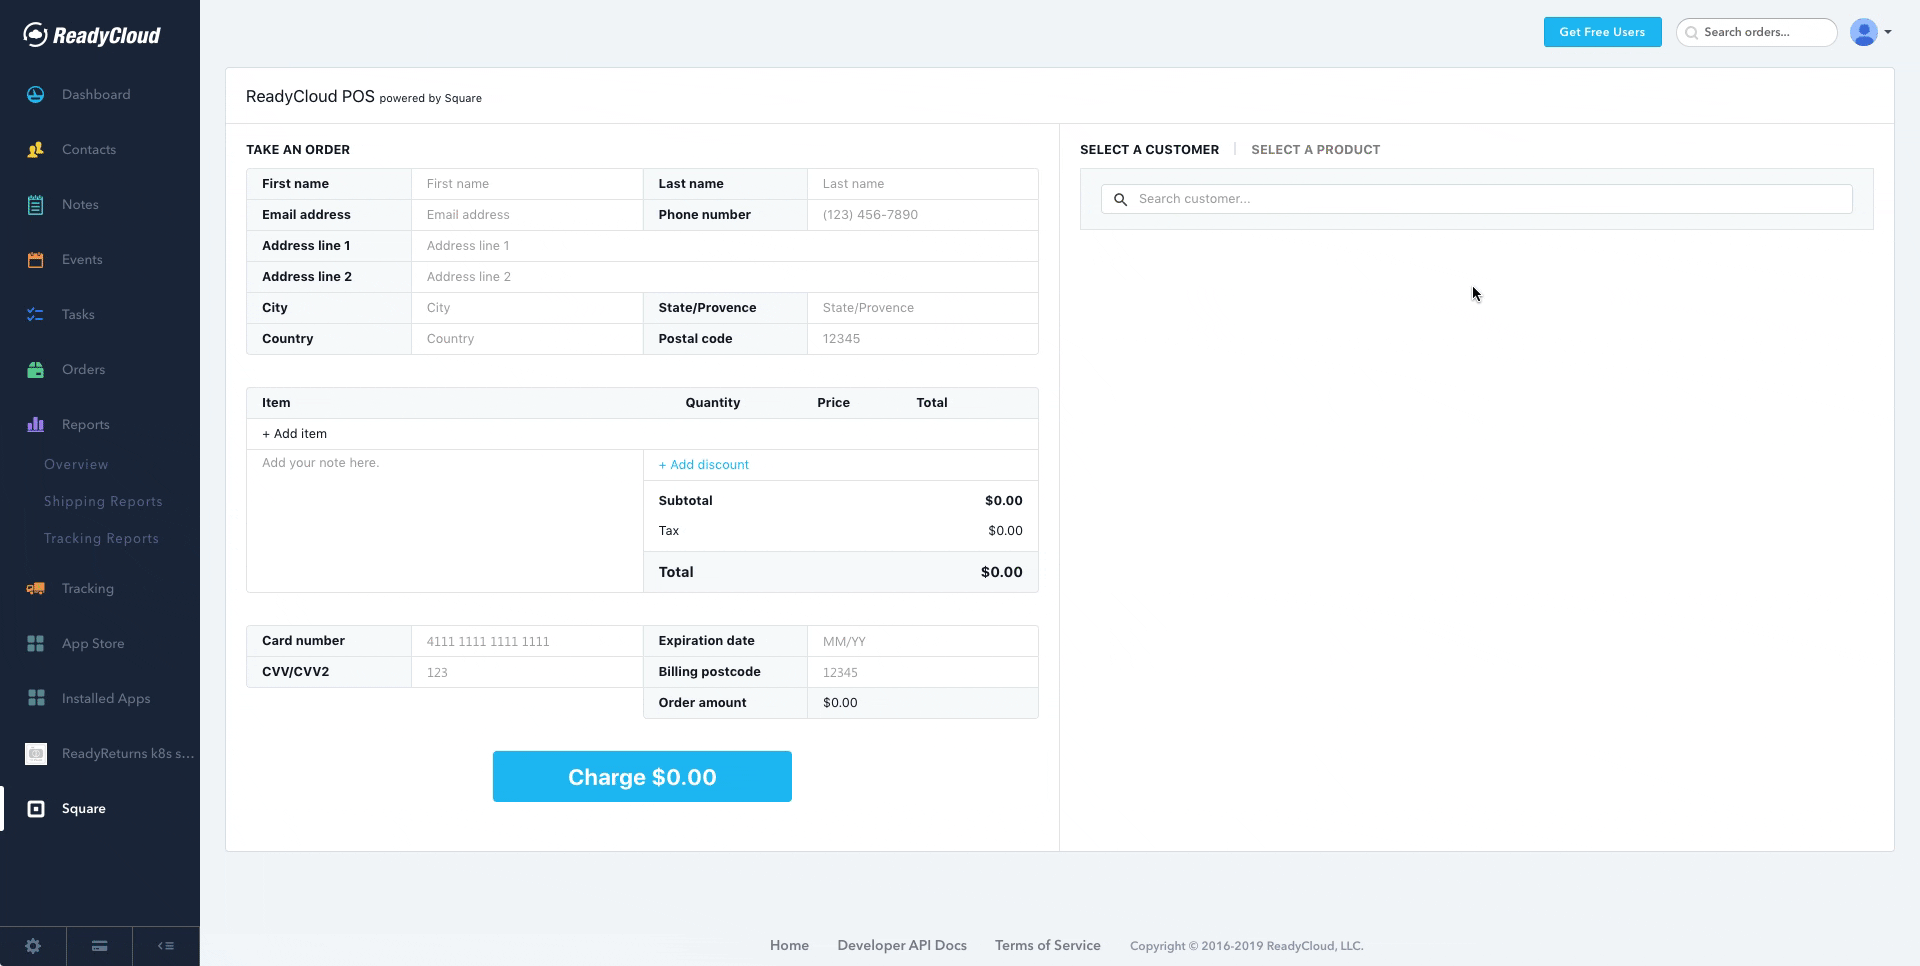Image resolution: width=1920 pixels, height=966 pixels.
Task: Click the keyboard icon at the sidebar bottom
Action: coord(99,945)
